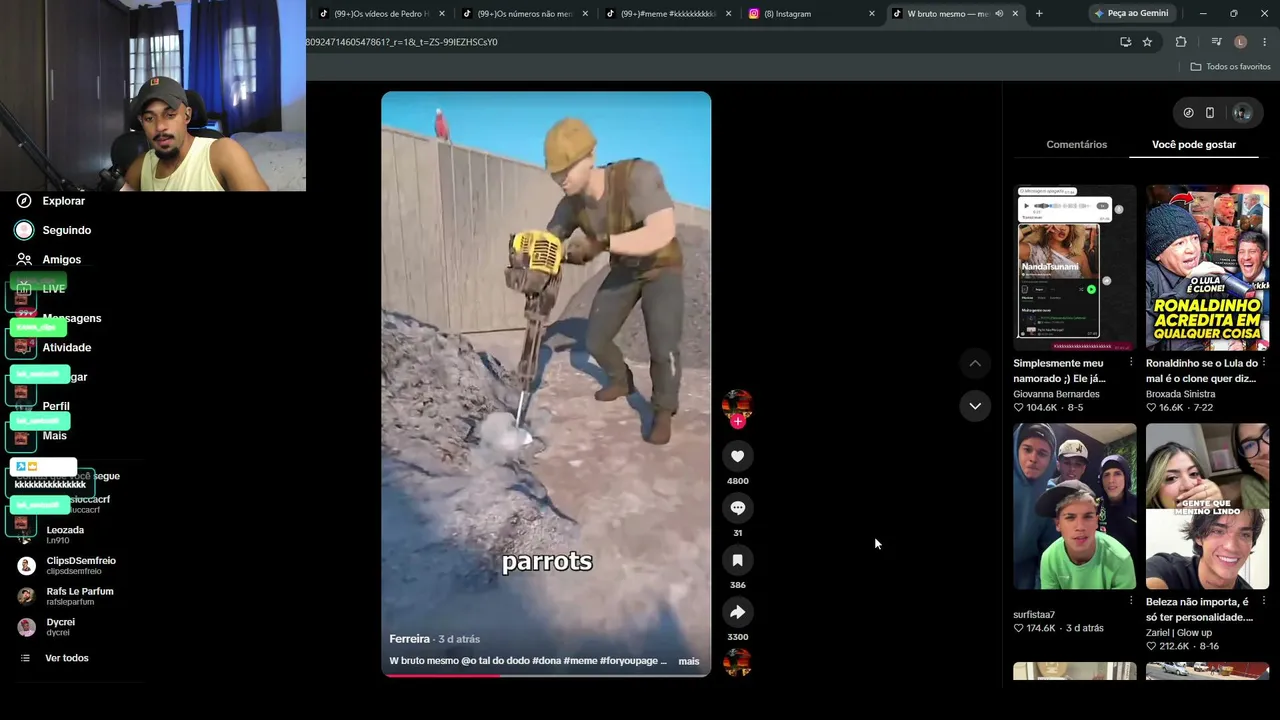This screenshot has width=1280, height=720.
Task: Open 'Ronaldinho acredita em qualquer coisa' thumbnail
Action: 1207,267
